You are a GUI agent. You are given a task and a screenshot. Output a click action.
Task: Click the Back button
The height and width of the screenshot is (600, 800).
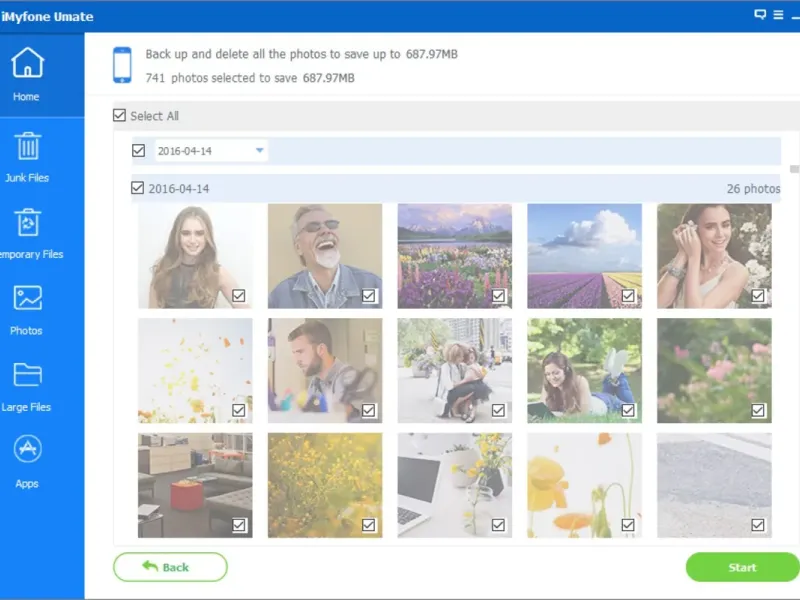tap(170, 567)
